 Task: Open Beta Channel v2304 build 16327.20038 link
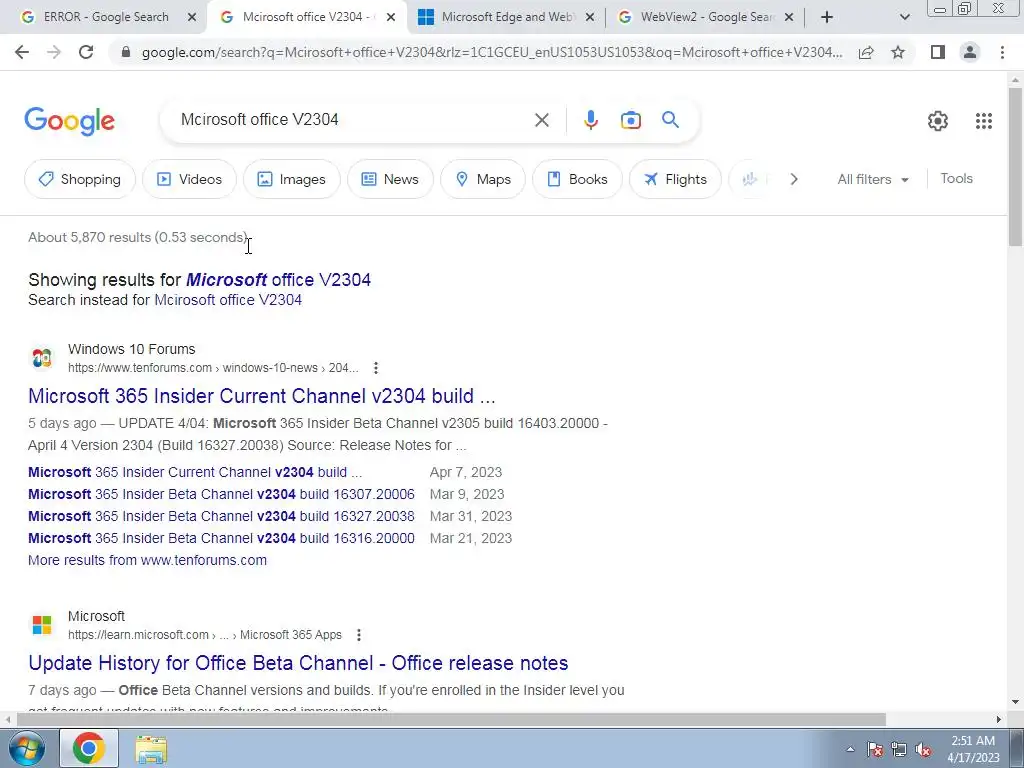click(221, 516)
